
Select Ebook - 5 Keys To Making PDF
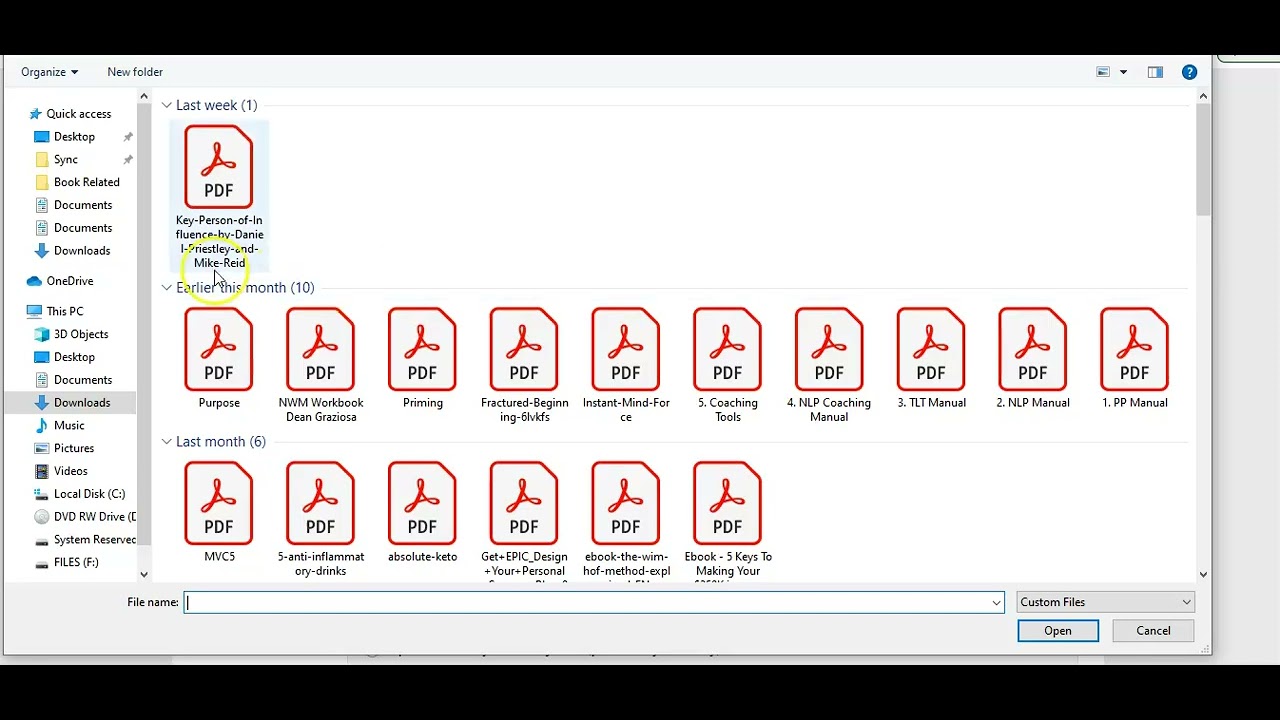(x=728, y=520)
